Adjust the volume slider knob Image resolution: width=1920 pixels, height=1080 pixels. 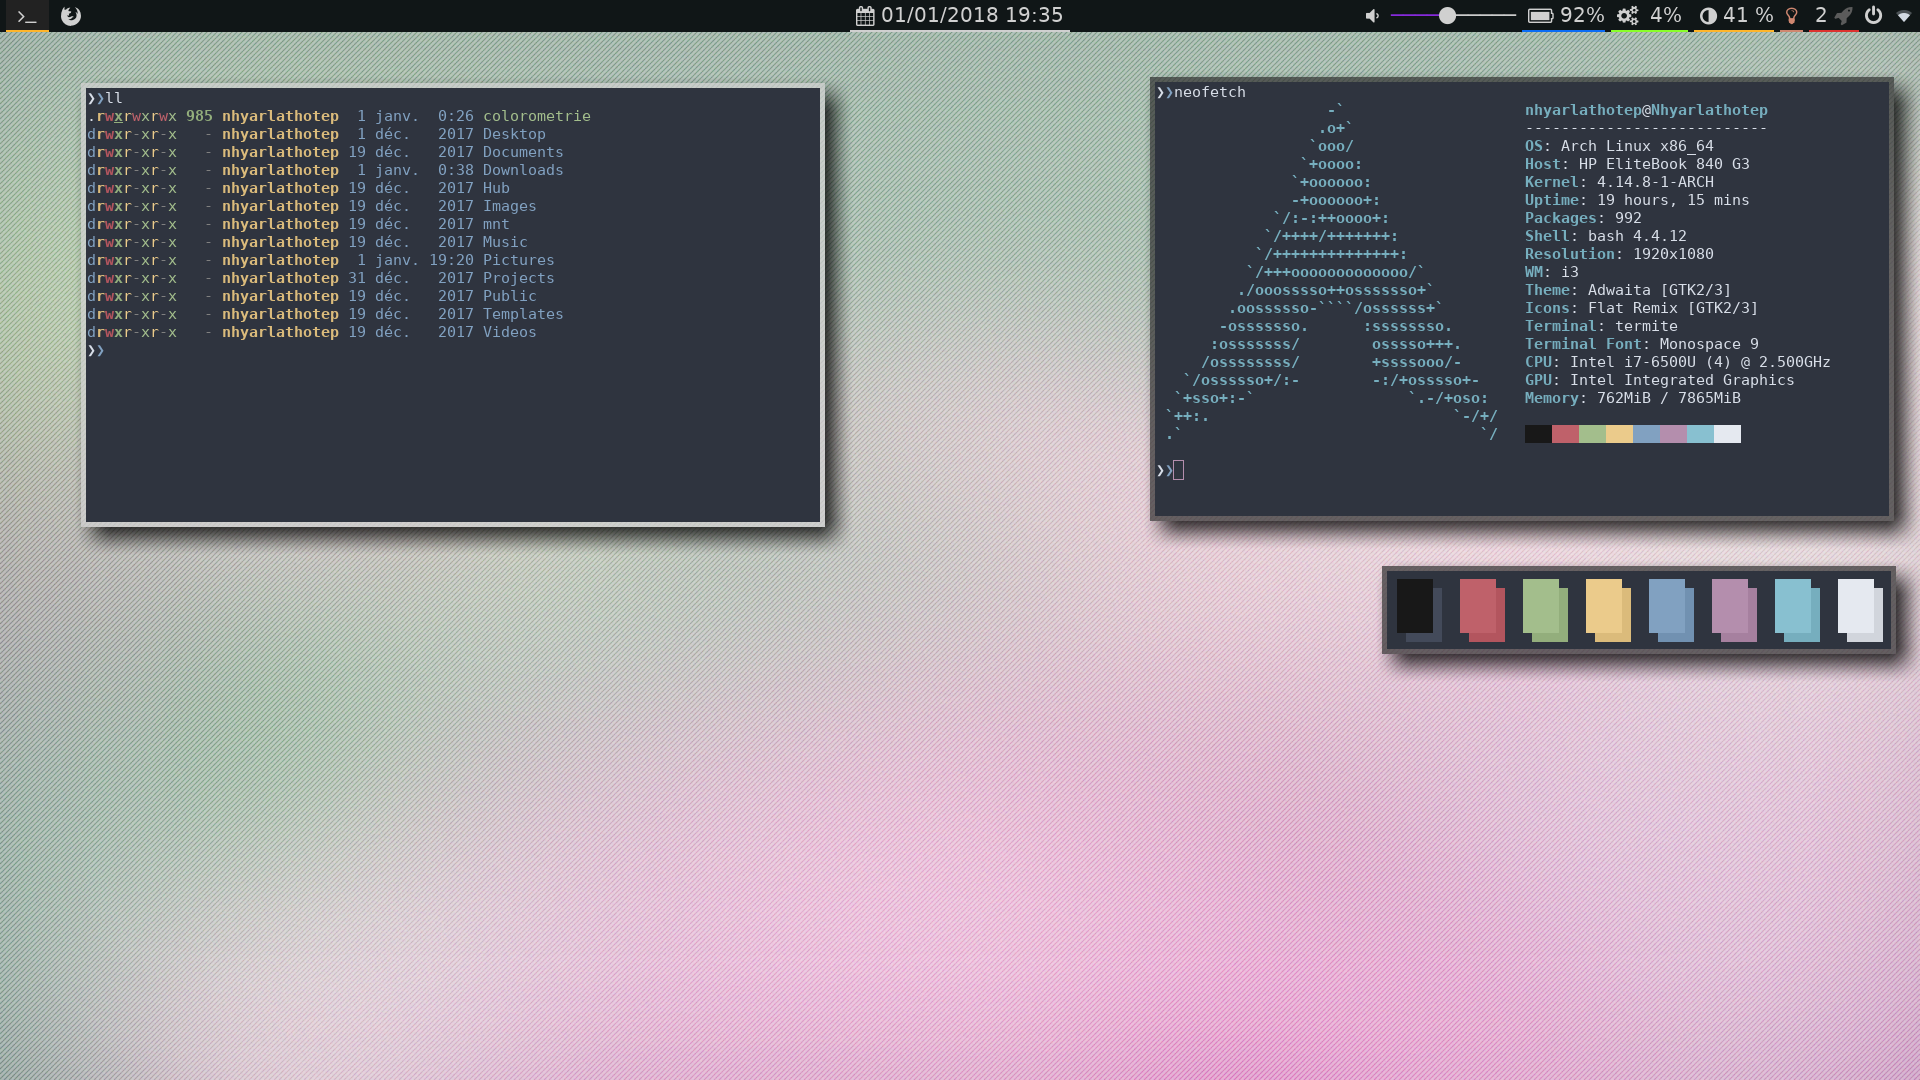(x=1447, y=16)
